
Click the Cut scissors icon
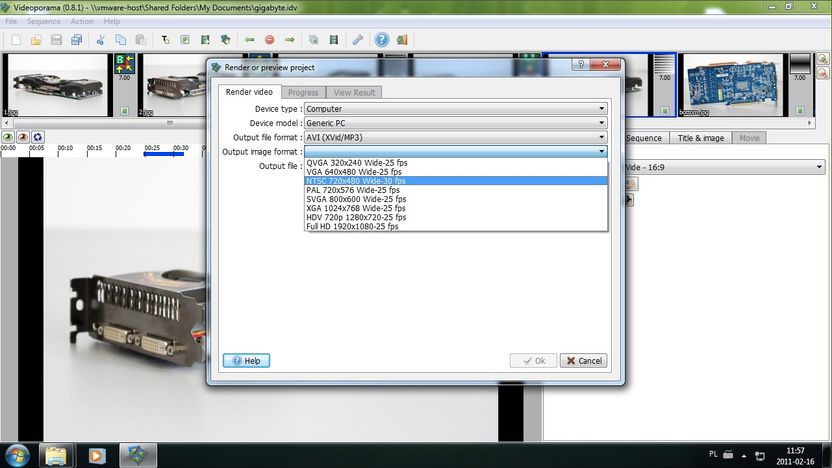100,40
